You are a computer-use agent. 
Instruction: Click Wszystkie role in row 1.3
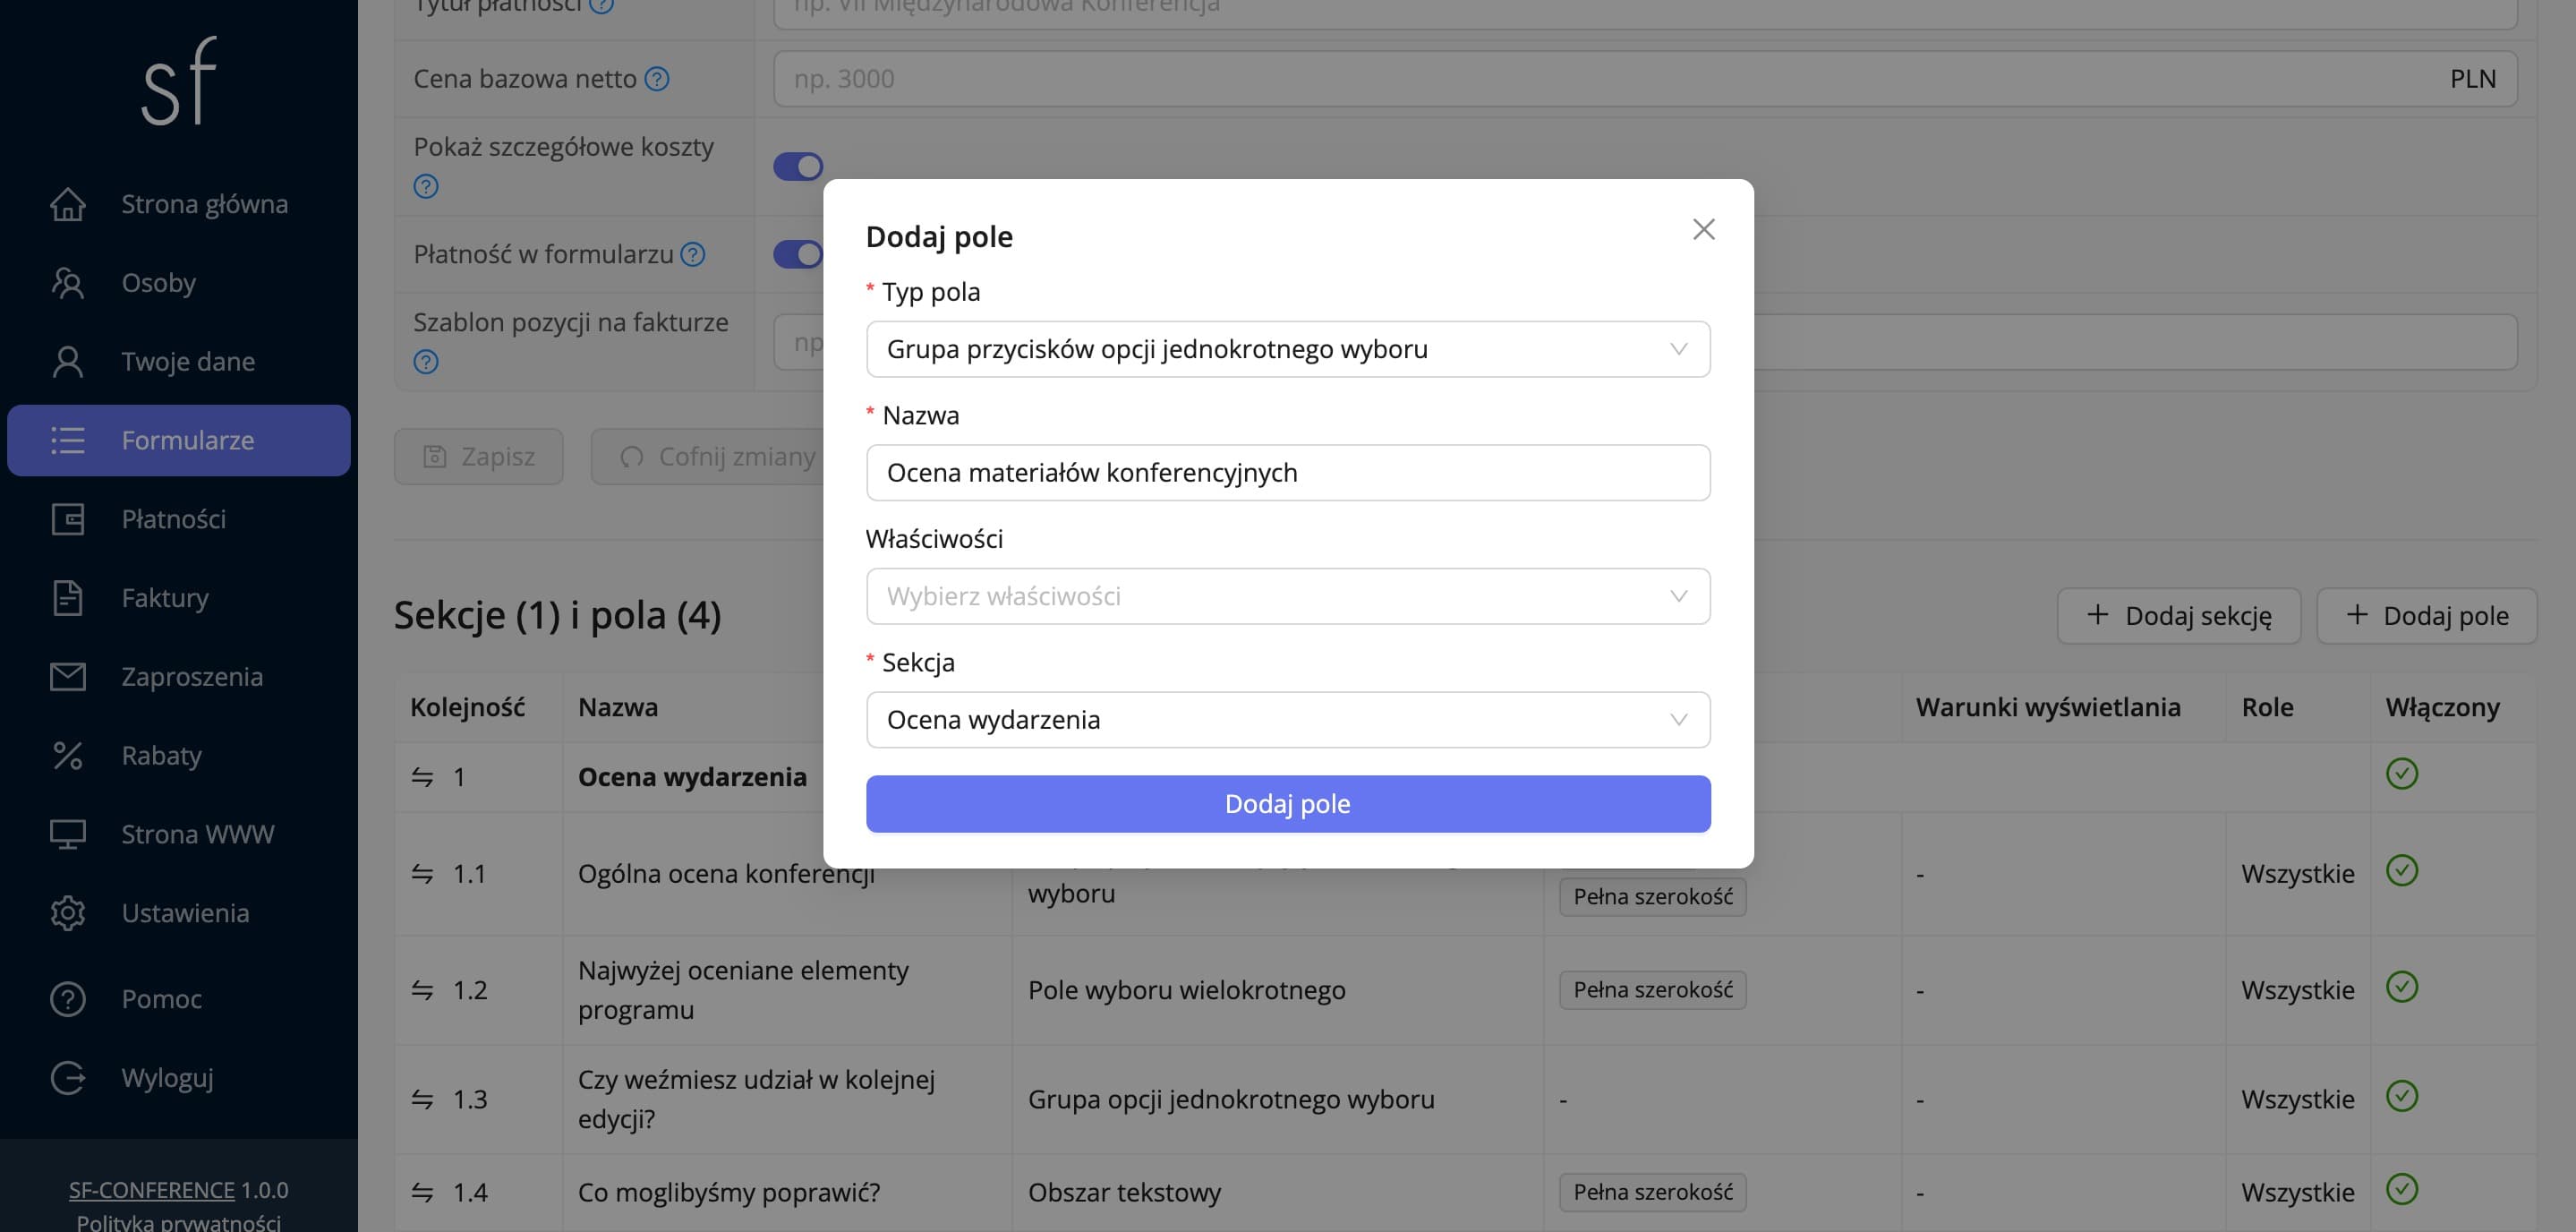pyautogui.click(x=2298, y=1100)
